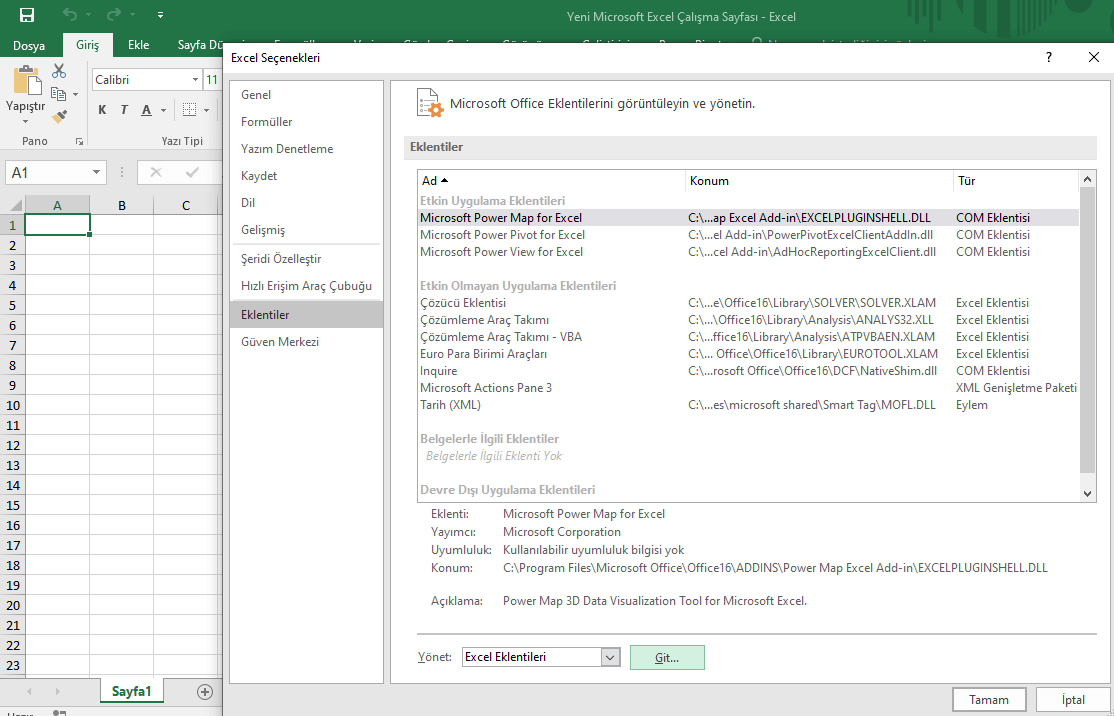Click the formula bar Cancel X icon

pos(156,173)
